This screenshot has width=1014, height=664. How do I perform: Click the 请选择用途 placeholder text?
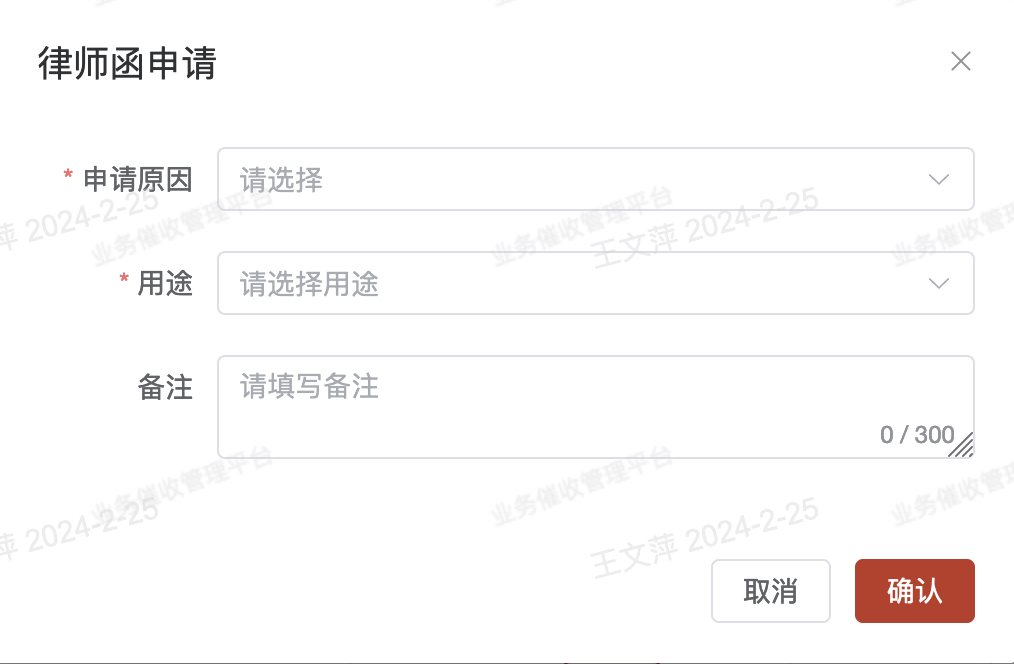(x=309, y=284)
